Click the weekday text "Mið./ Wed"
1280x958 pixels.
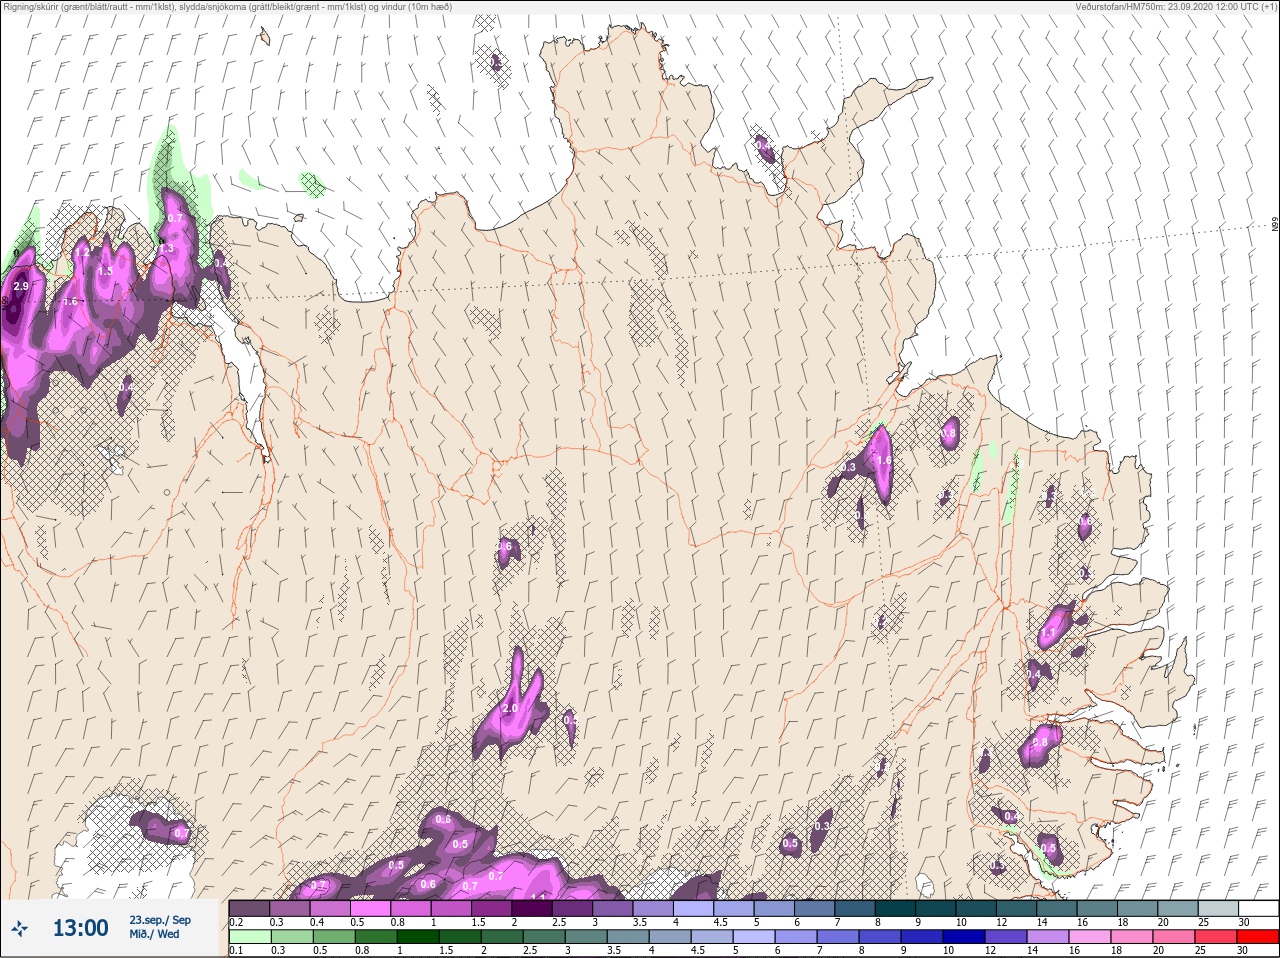click(x=154, y=934)
